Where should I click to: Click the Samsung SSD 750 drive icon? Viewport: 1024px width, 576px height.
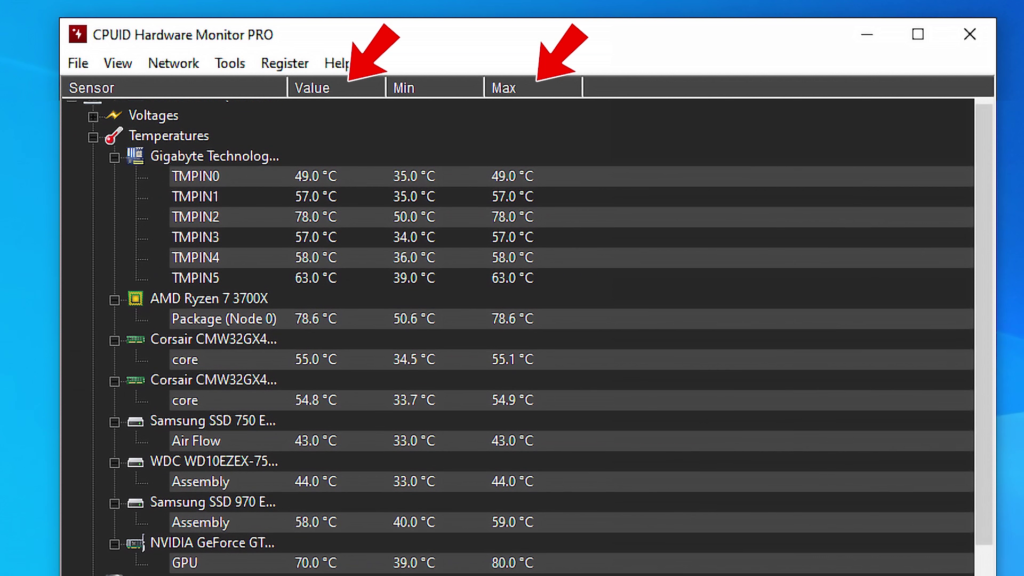135,421
